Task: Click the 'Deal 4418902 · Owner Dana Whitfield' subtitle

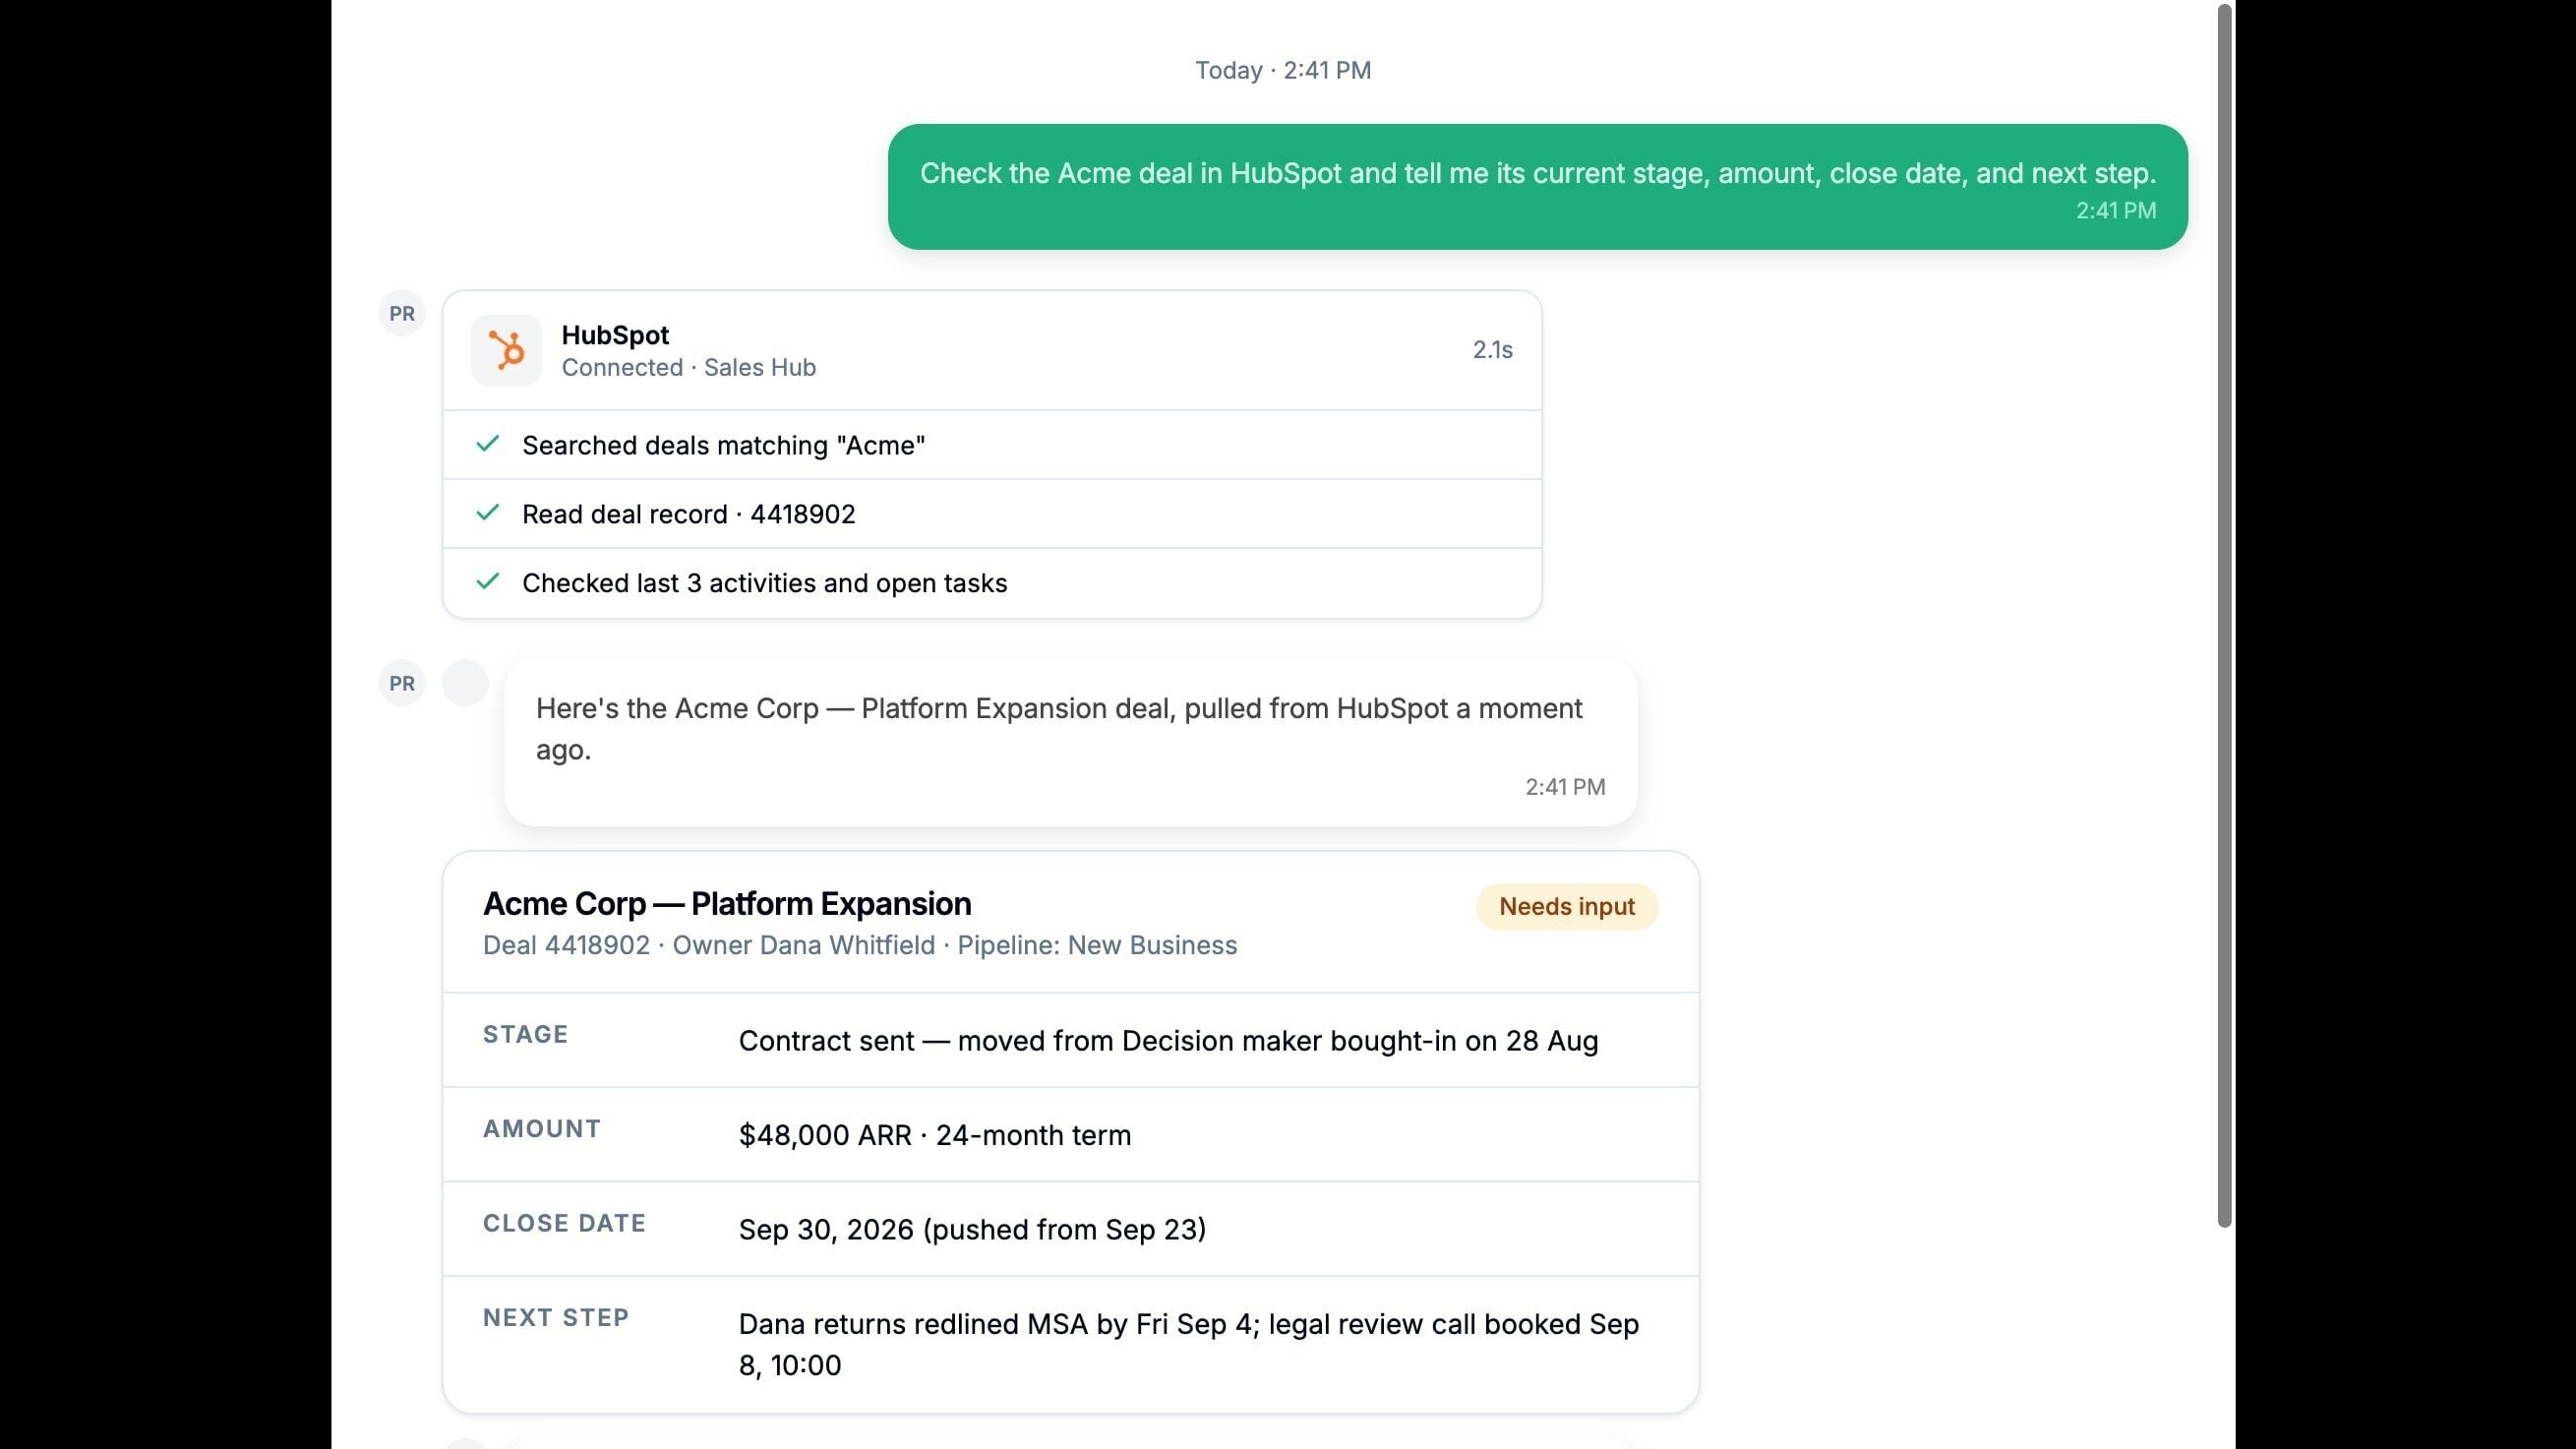Action: click(860, 945)
